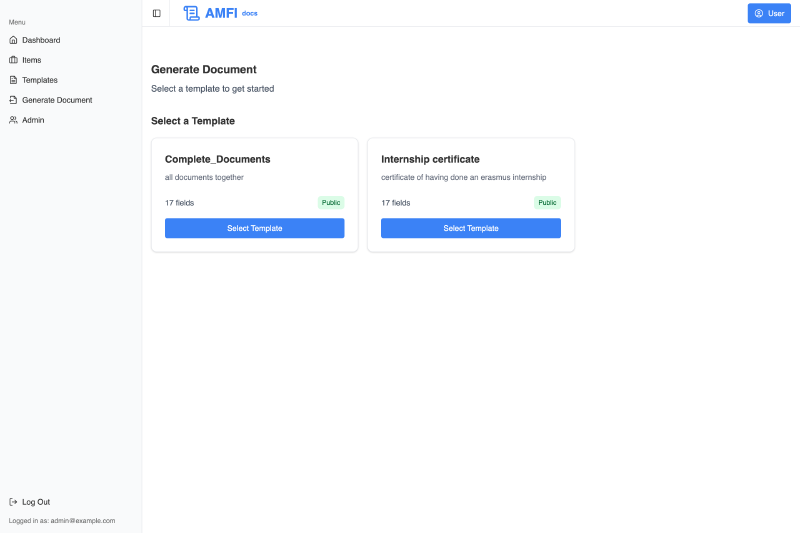
Task: Click the Templates file icon
Action: (x=13, y=80)
